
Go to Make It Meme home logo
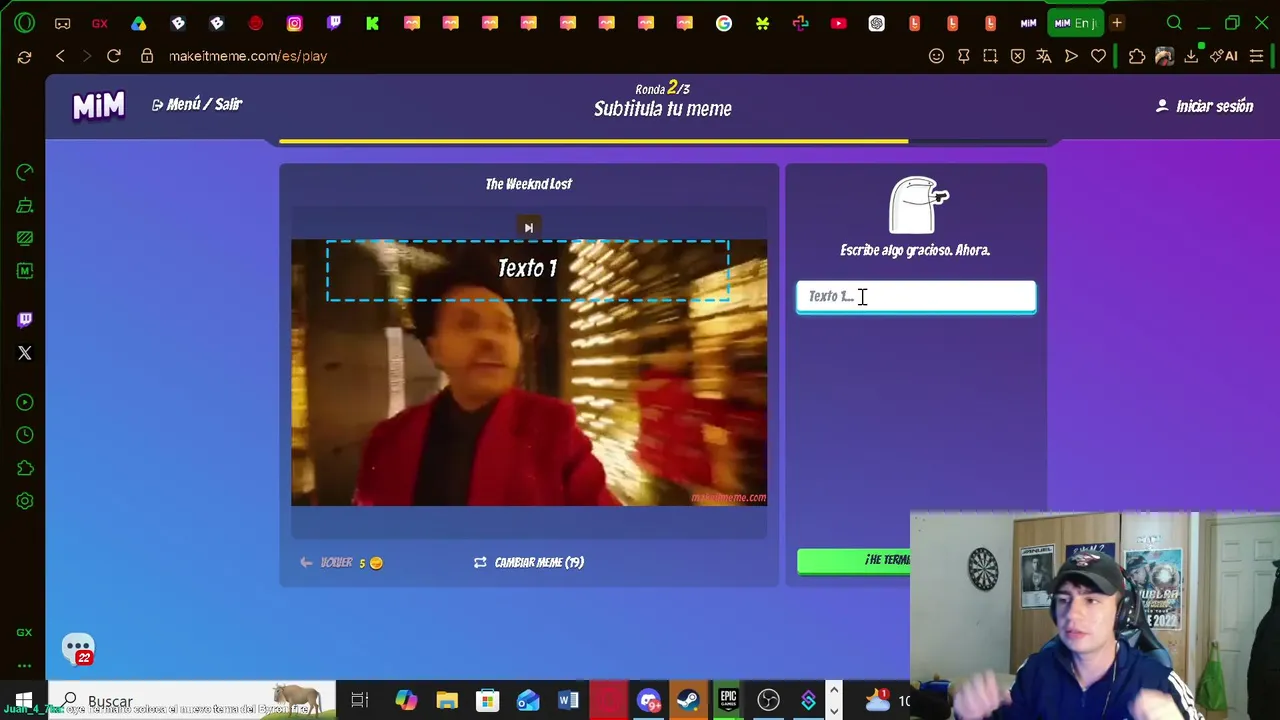(x=98, y=105)
